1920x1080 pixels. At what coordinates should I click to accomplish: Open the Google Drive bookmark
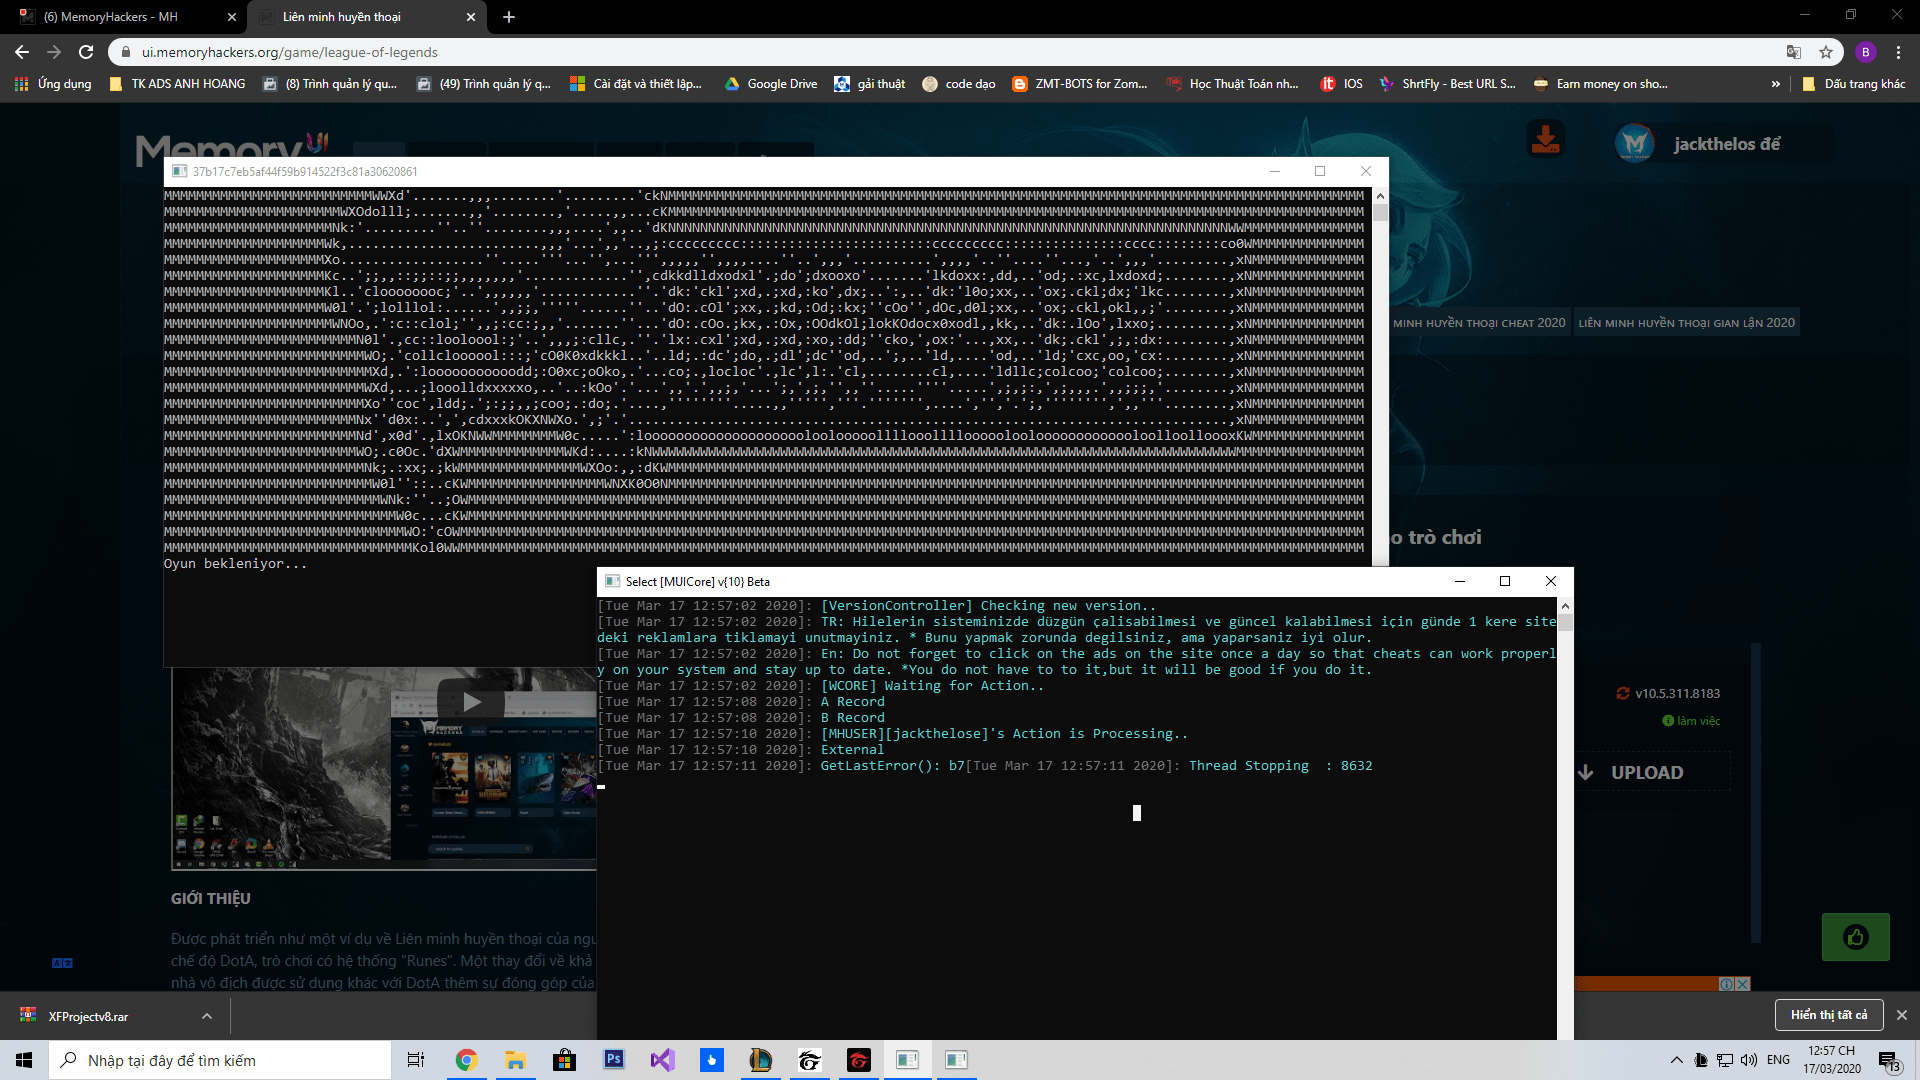pyautogui.click(x=771, y=84)
